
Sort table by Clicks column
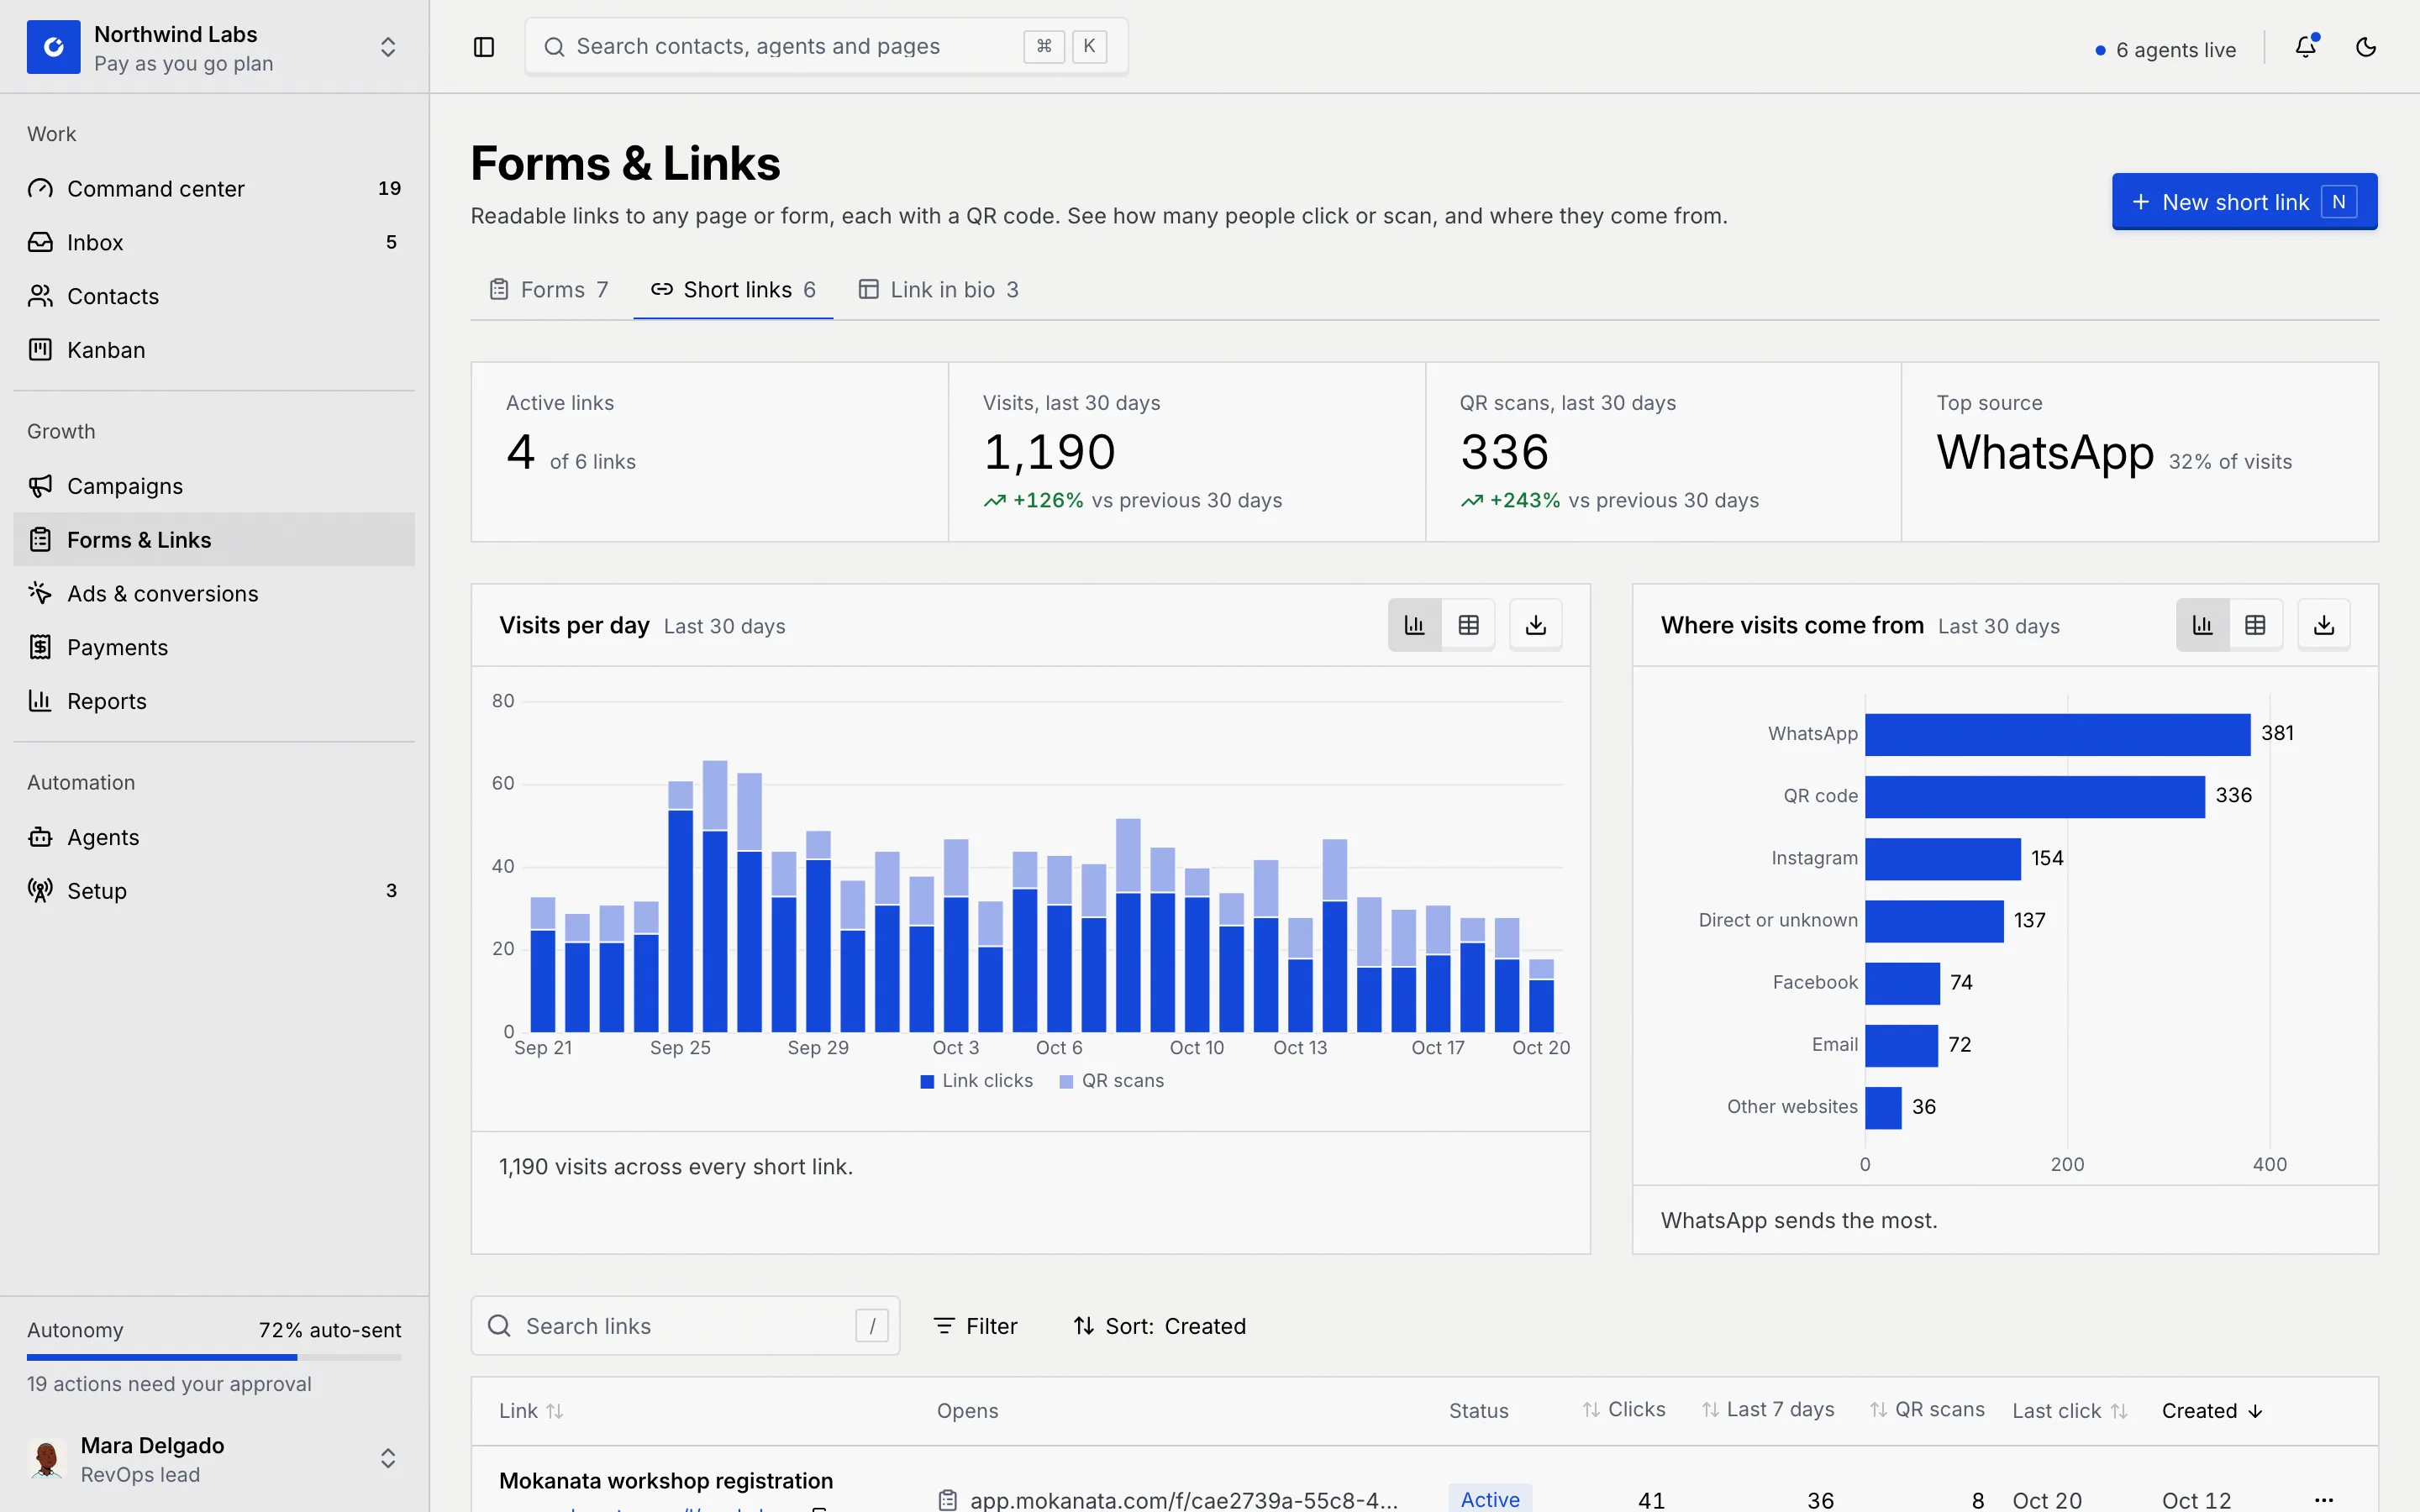pos(1624,1410)
